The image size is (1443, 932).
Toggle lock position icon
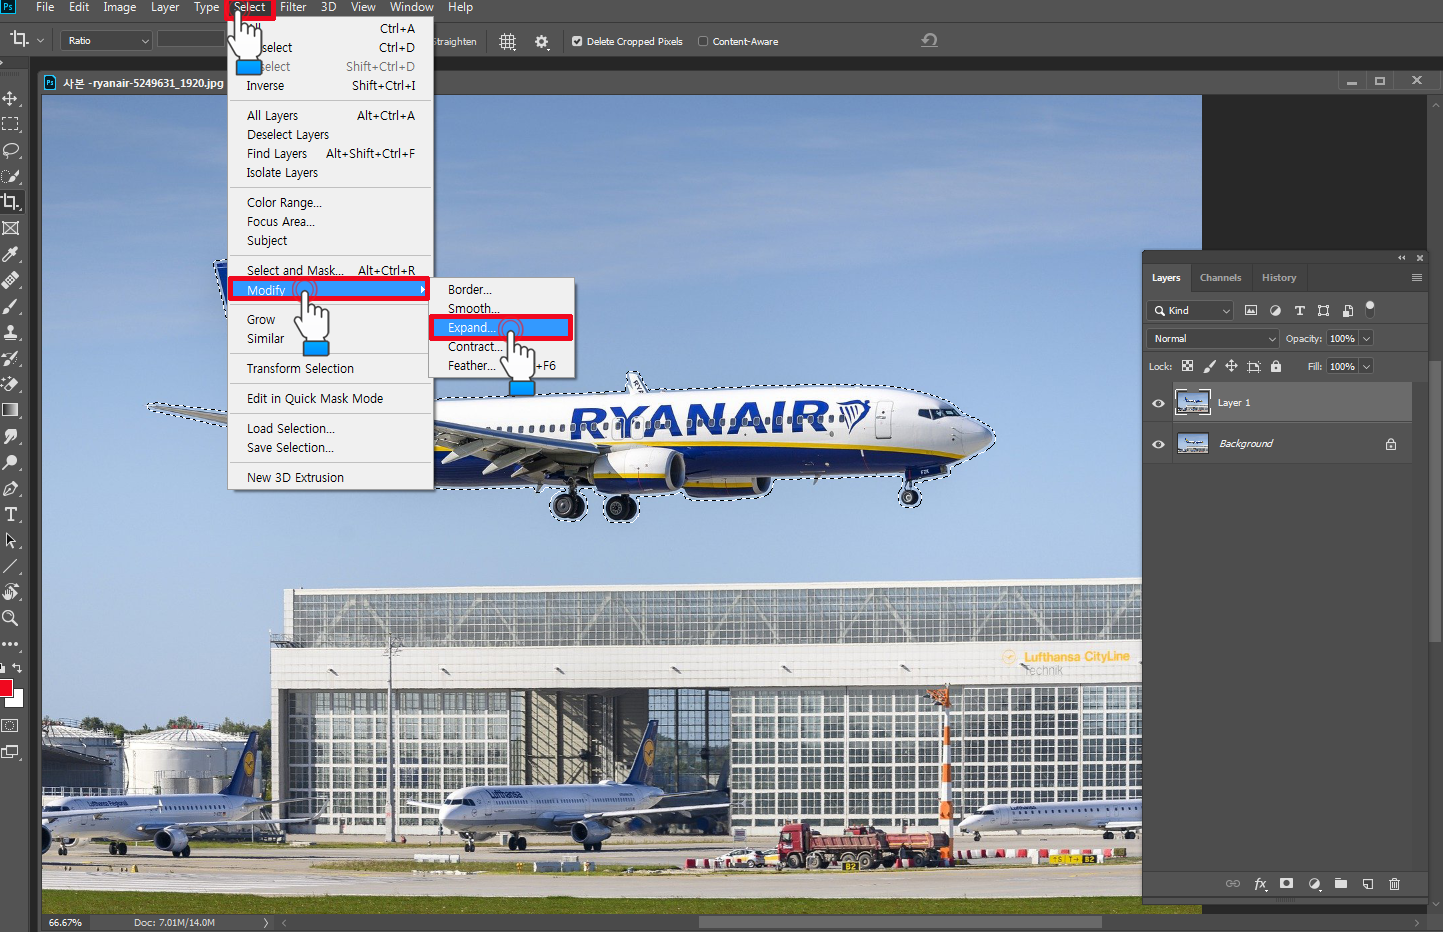point(1231,366)
